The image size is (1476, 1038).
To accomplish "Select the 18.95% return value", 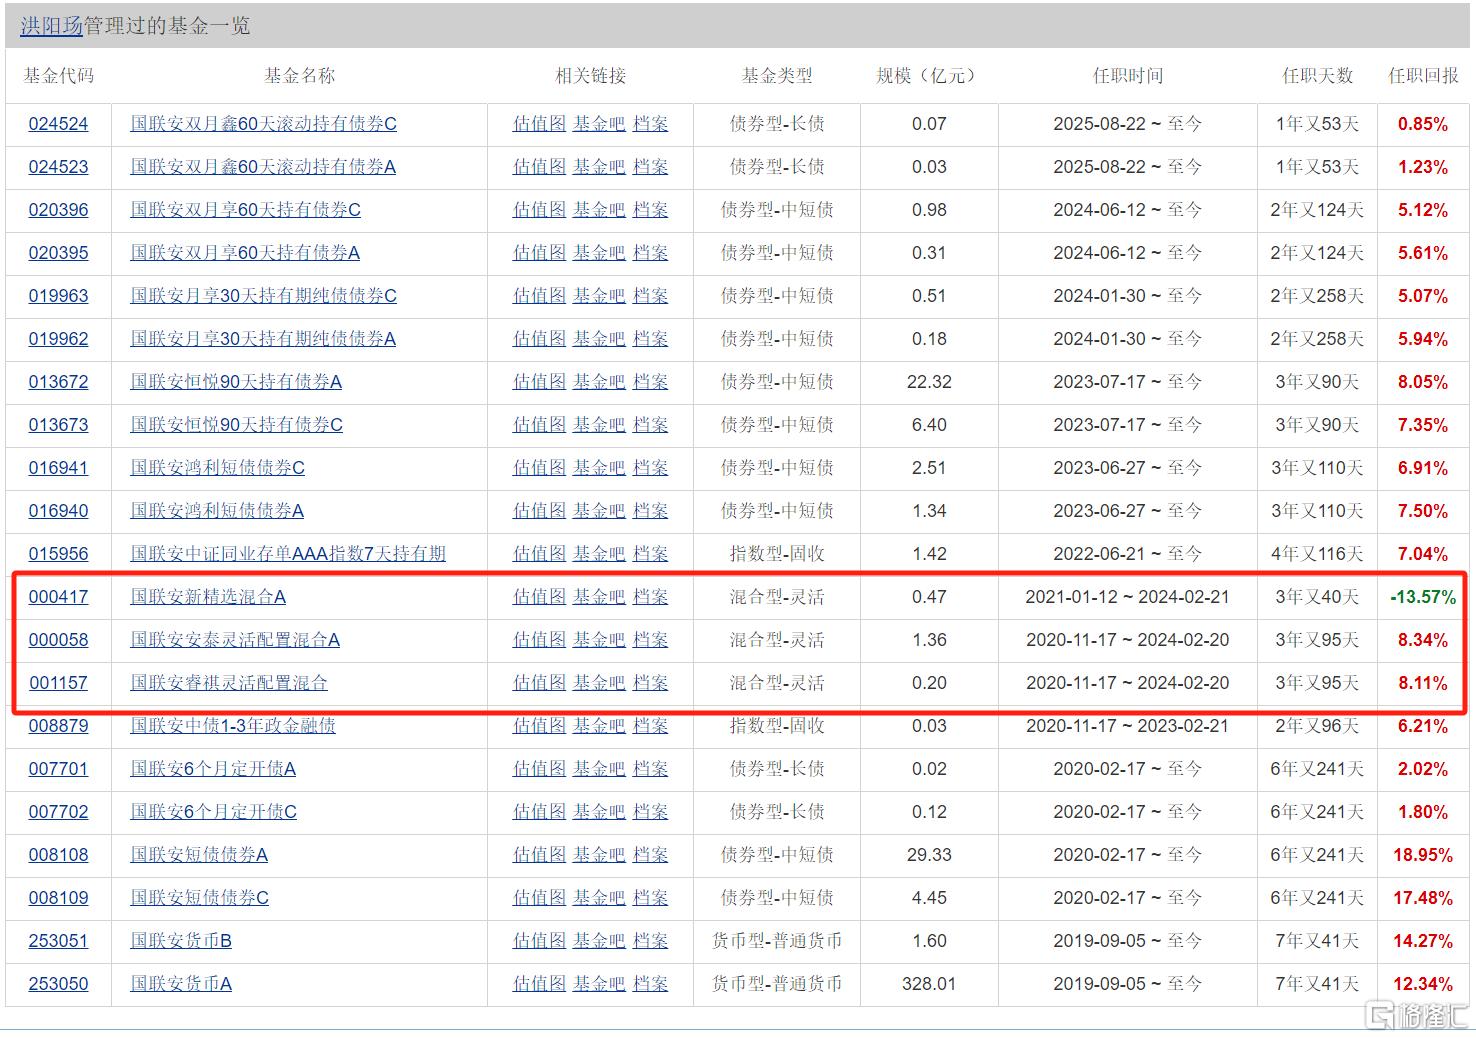I will click(1423, 855).
